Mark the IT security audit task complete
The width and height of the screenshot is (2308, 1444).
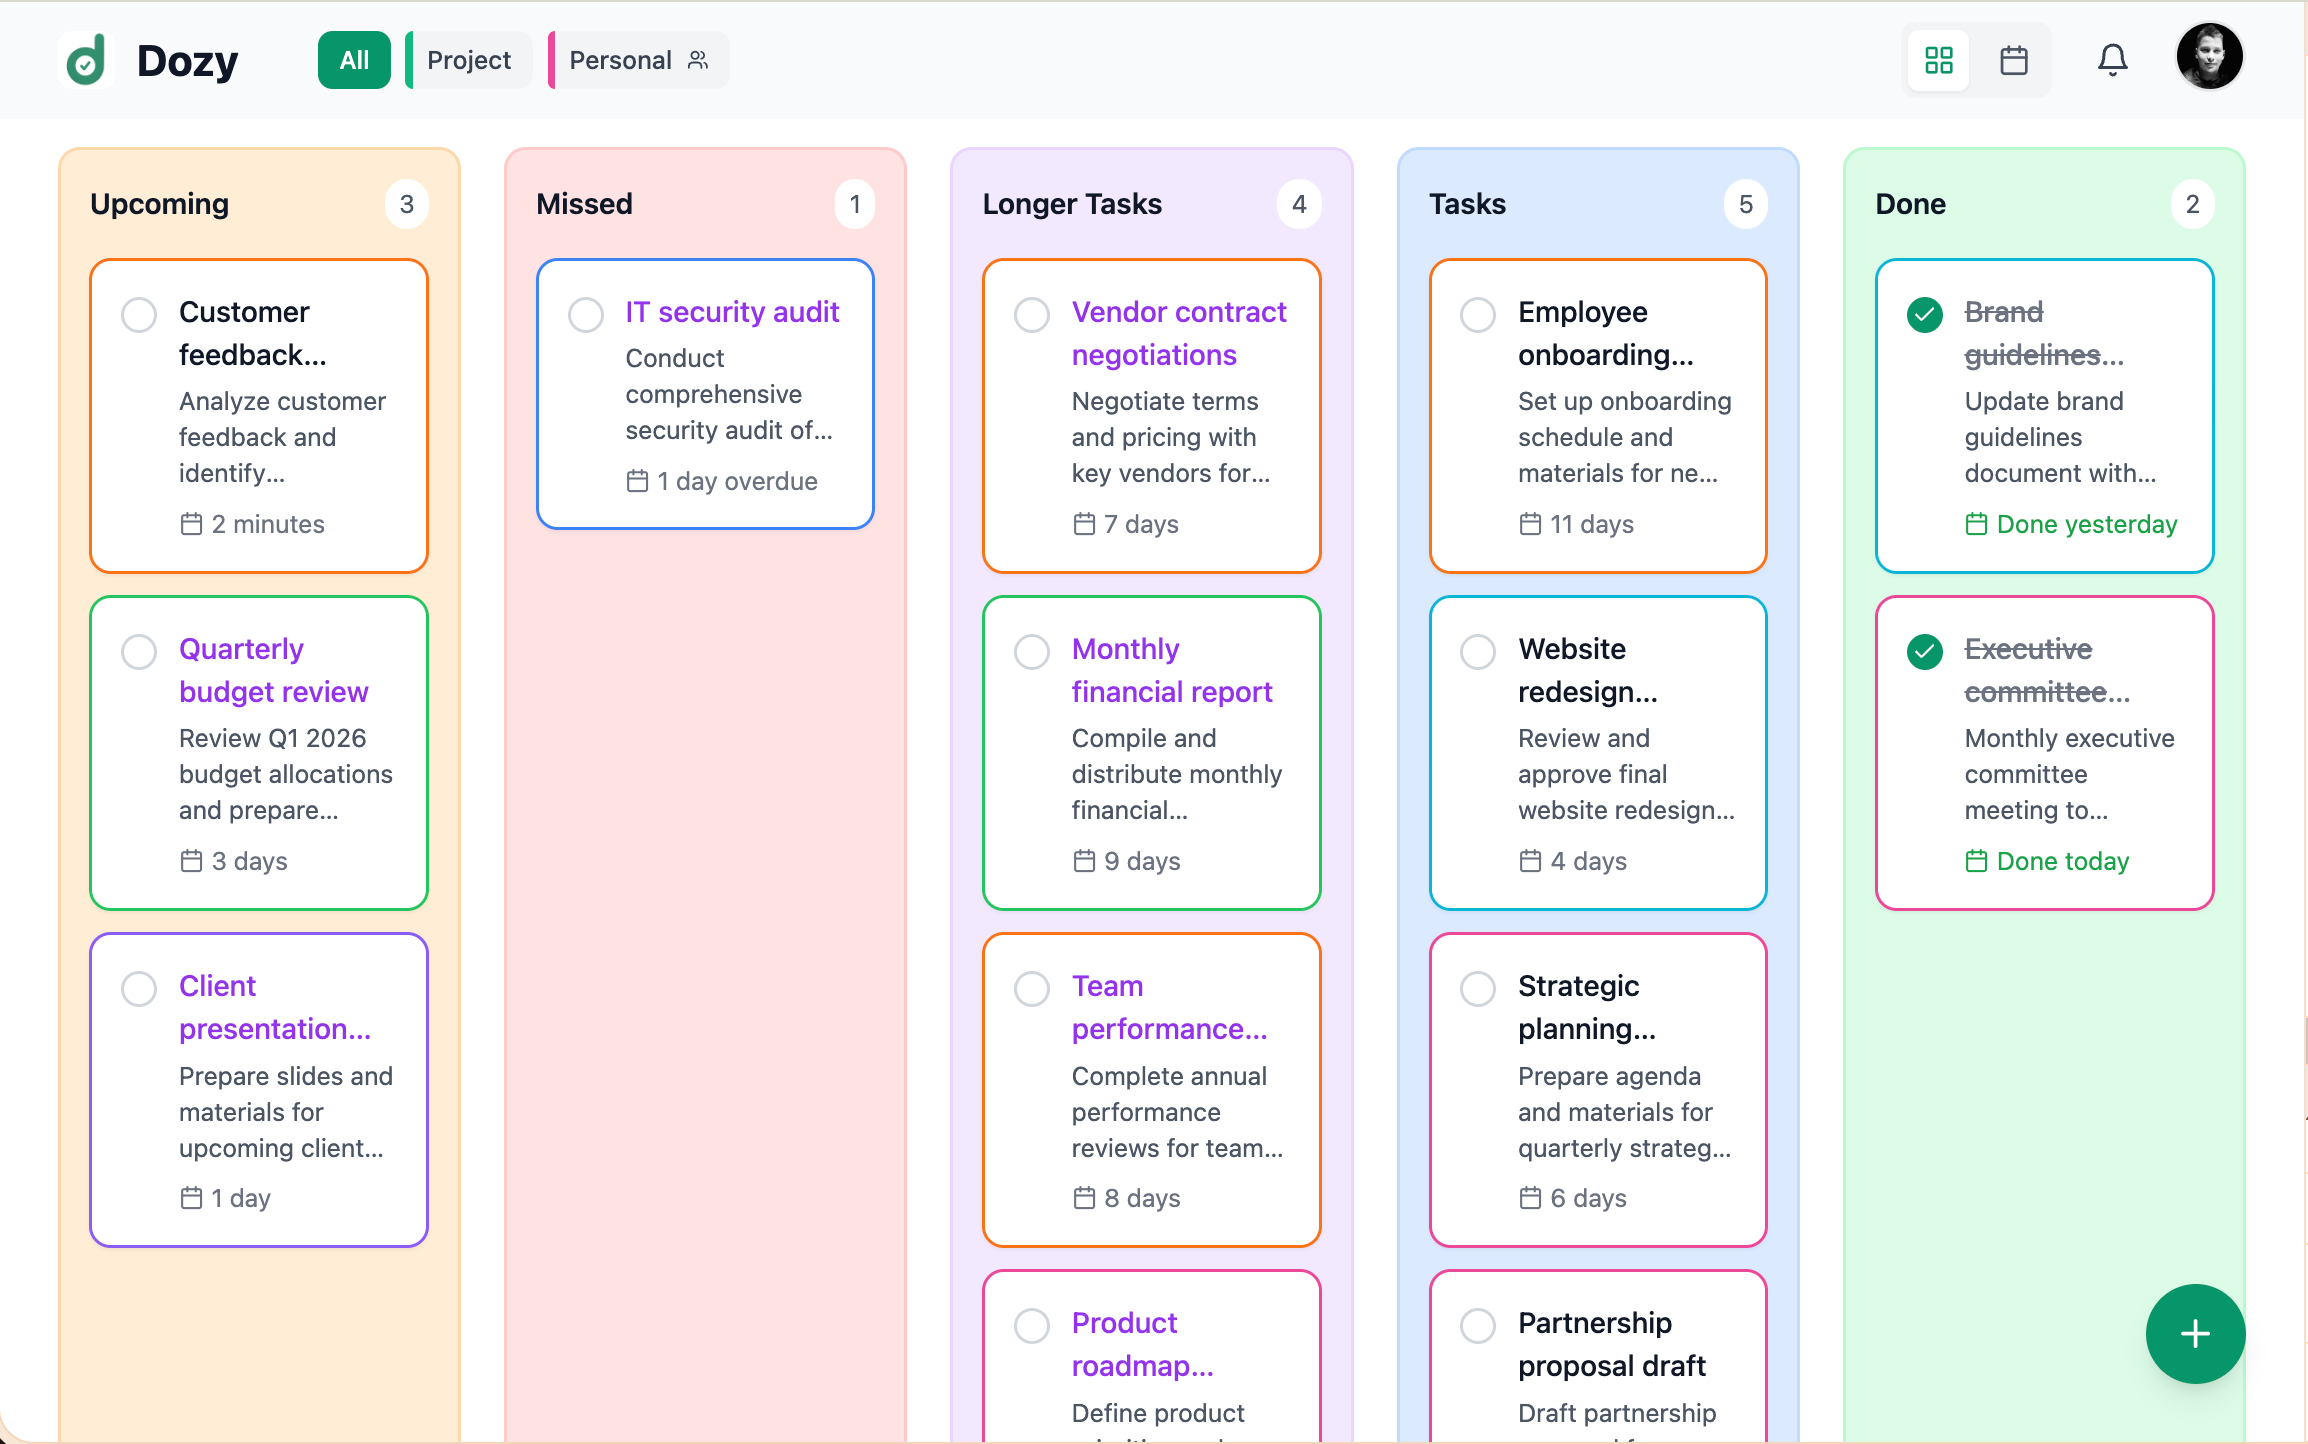tap(586, 314)
